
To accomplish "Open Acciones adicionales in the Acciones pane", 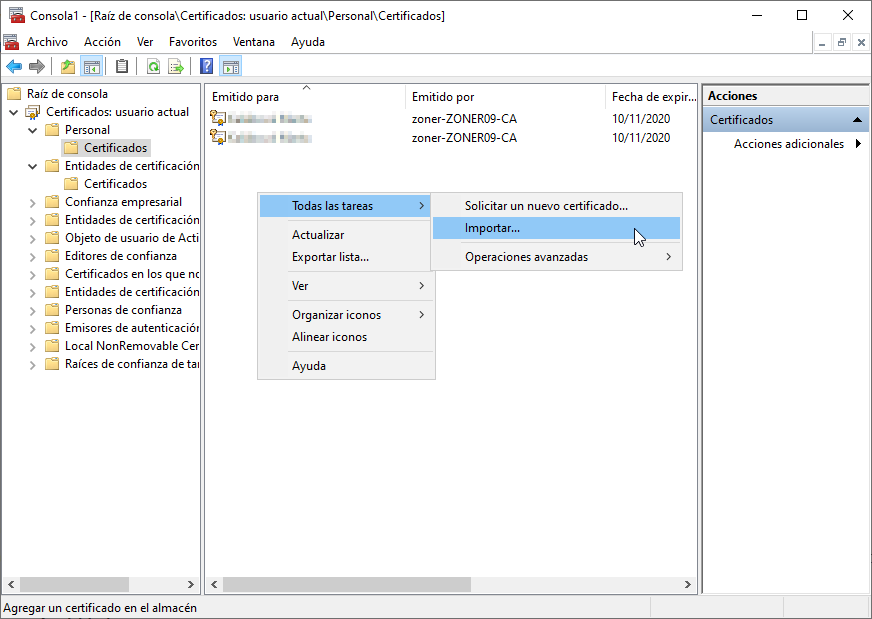I will [x=789, y=143].
